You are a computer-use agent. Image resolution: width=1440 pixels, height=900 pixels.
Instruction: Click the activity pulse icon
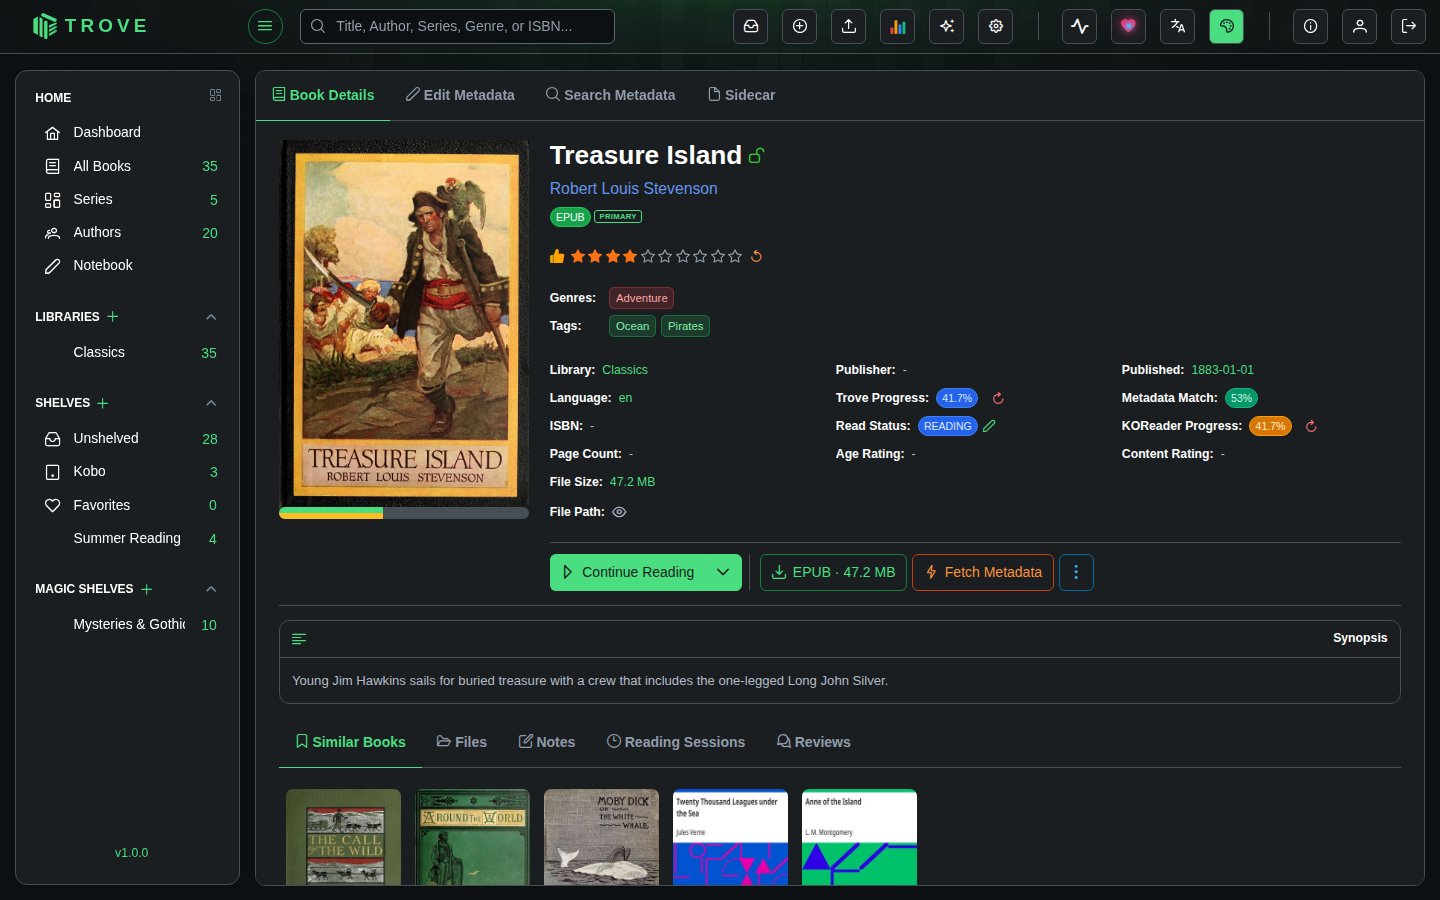tap(1080, 26)
